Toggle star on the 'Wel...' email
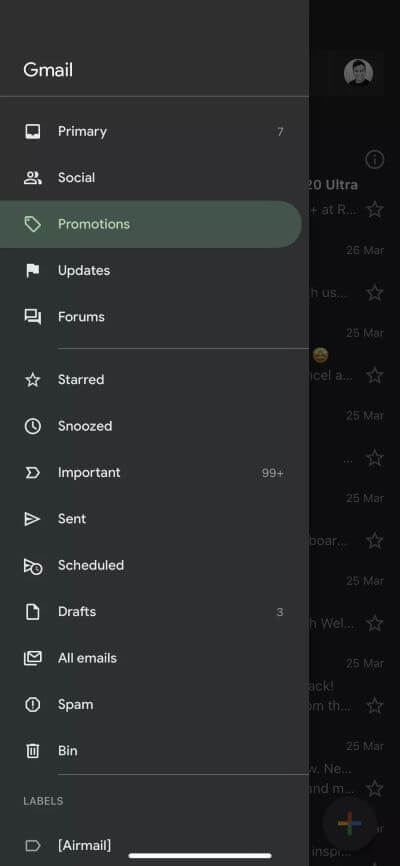The image size is (400, 866). pos(375,624)
